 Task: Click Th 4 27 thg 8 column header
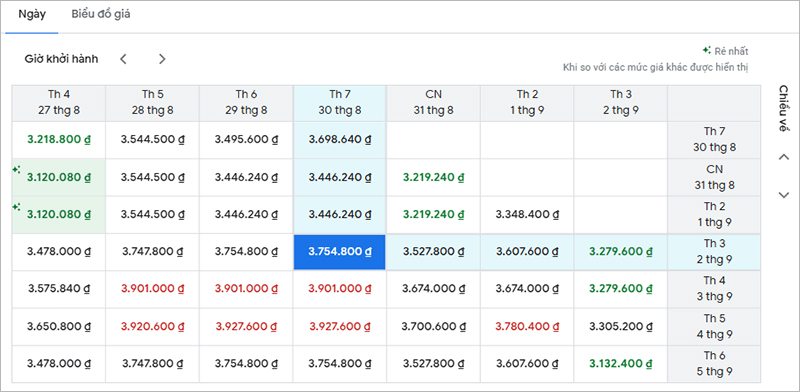[59, 103]
